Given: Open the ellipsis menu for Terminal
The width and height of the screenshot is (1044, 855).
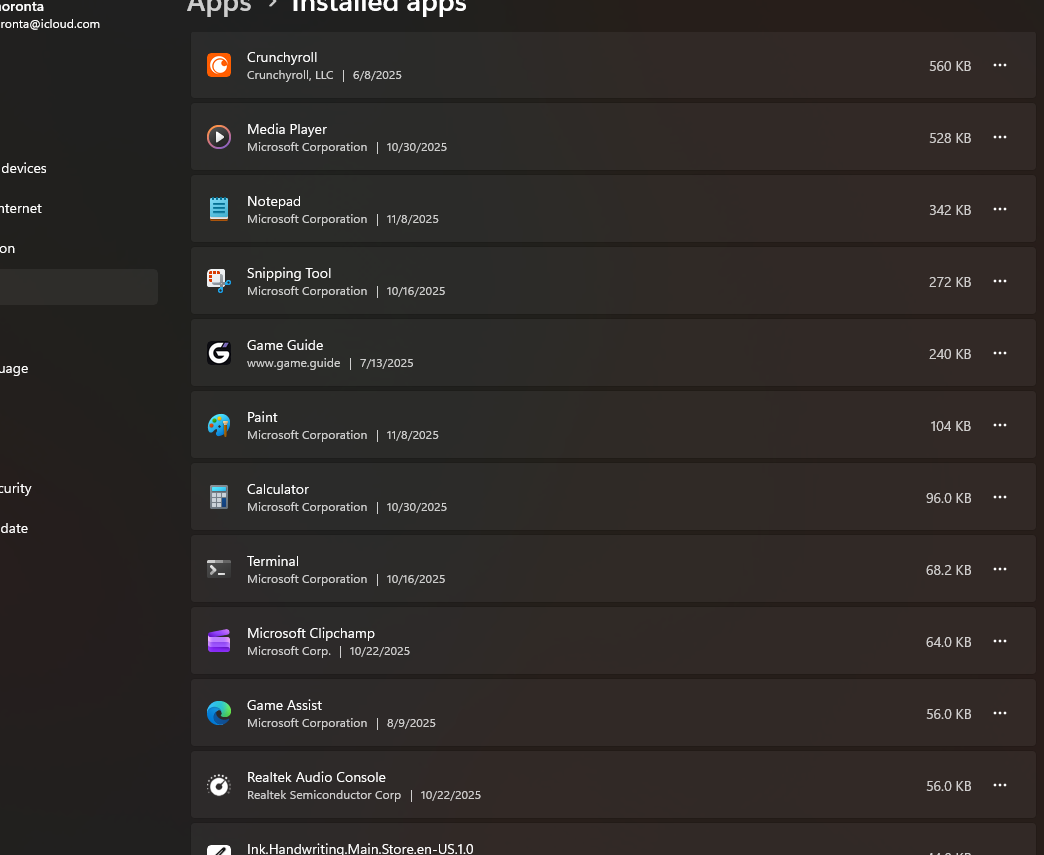Looking at the screenshot, I should pos(1000,569).
